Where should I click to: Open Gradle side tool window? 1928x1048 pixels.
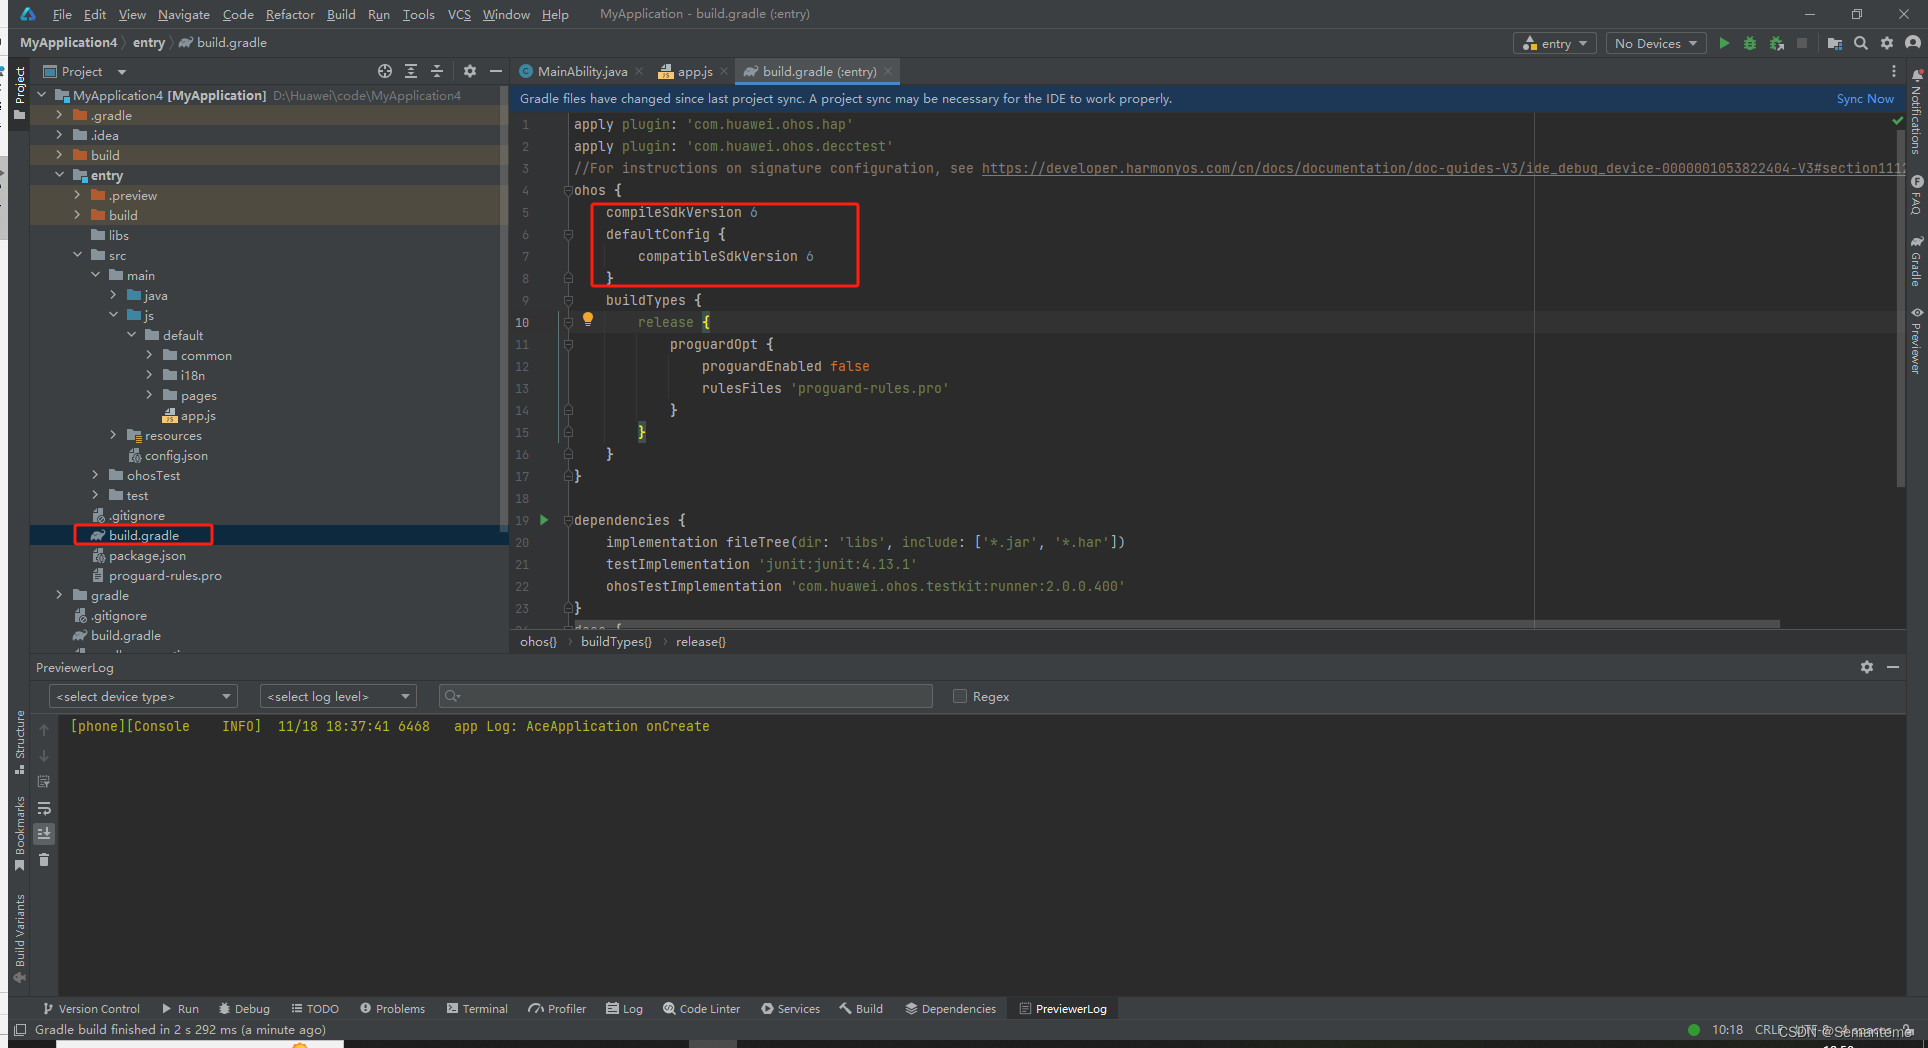pos(1917,261)
